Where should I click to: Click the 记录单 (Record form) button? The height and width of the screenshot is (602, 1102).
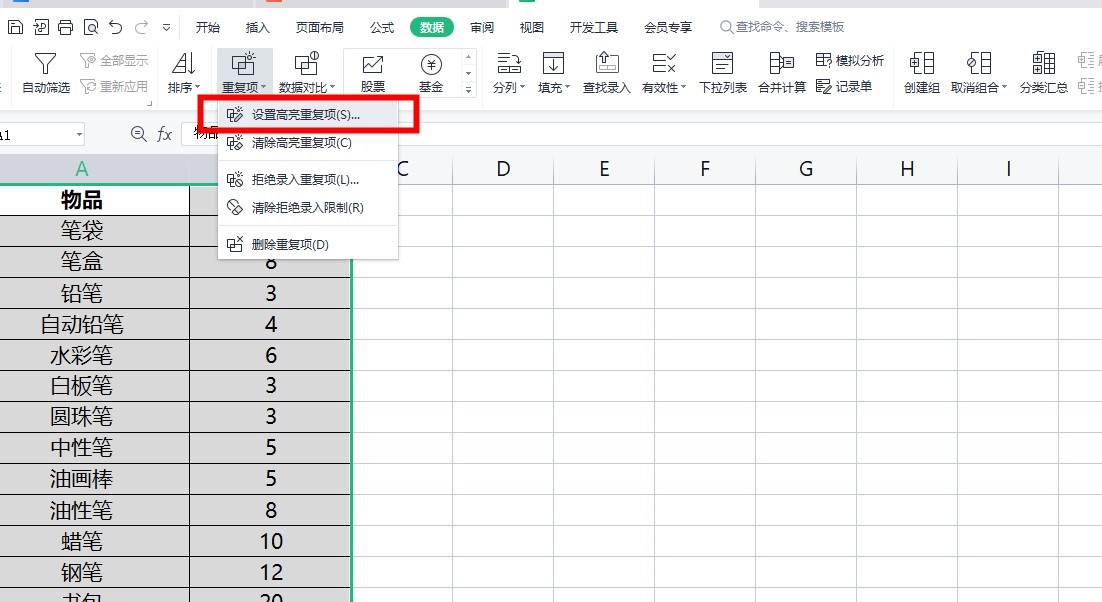click(x=844, y=87)
